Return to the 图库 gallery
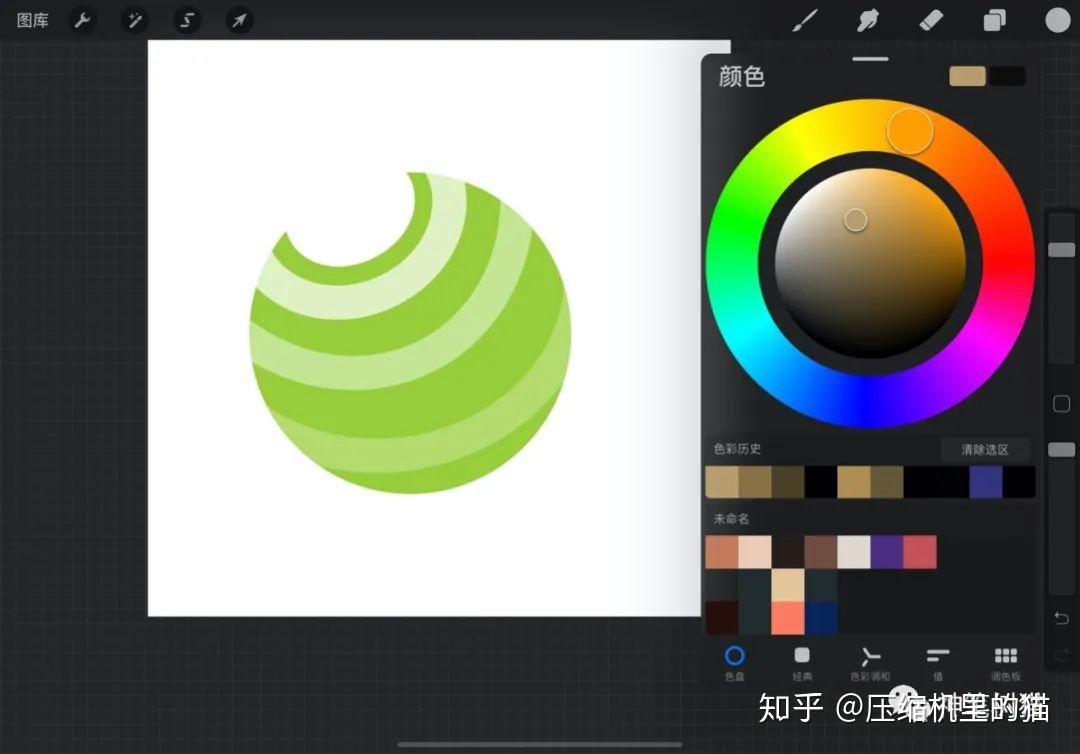The image size is (1080, 754). coord(33,20)
